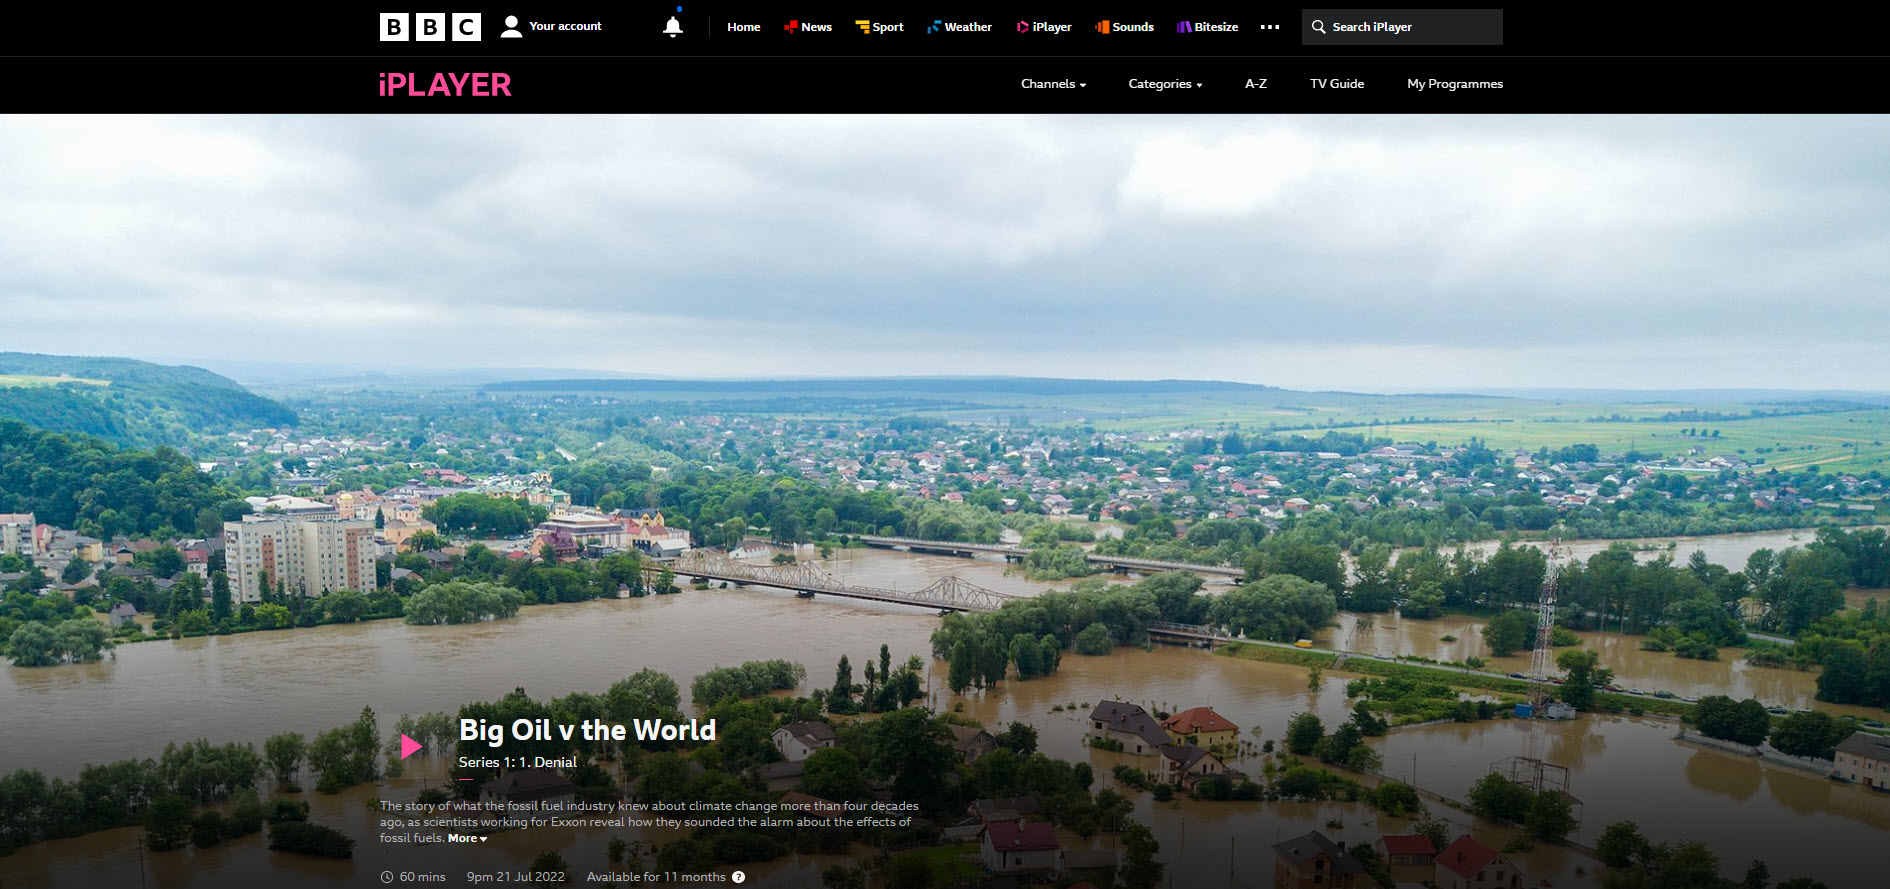The image size is (1890, 889).
Task: Expand the Channels dropdown
Action: [x=1053, y=84]
